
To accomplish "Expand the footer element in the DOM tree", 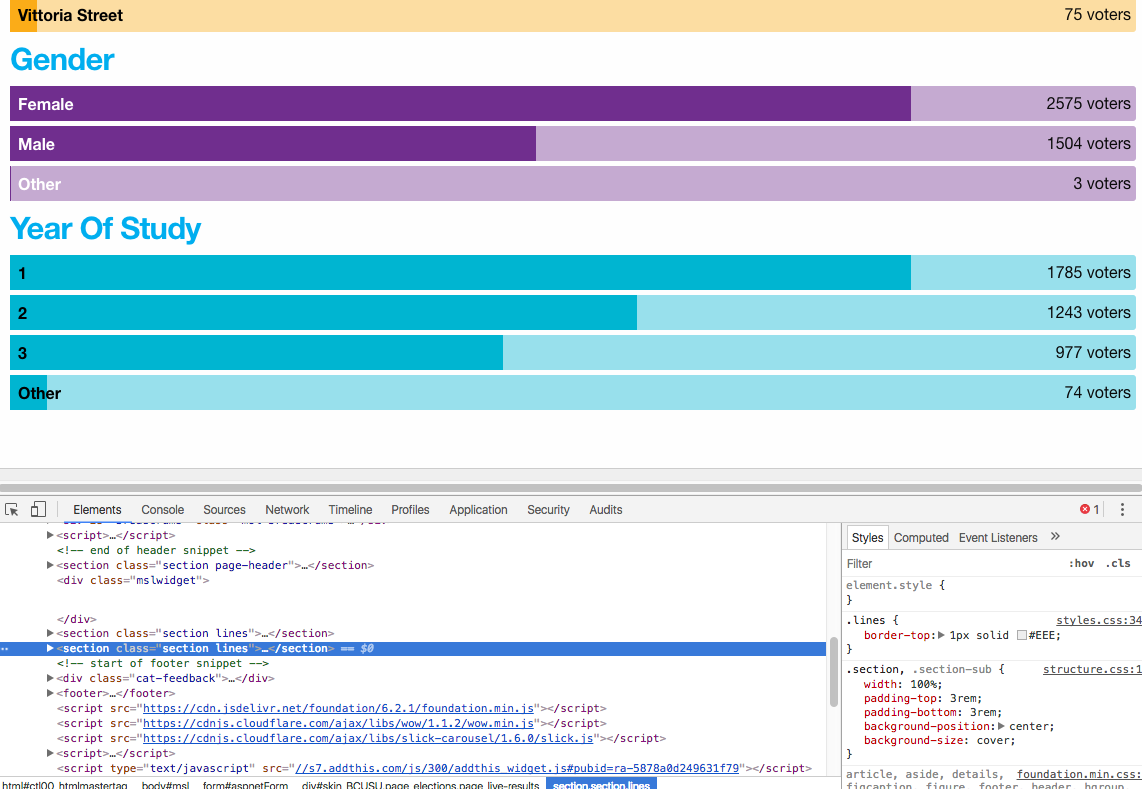I will pyautogui.click(x=51, y=693).
